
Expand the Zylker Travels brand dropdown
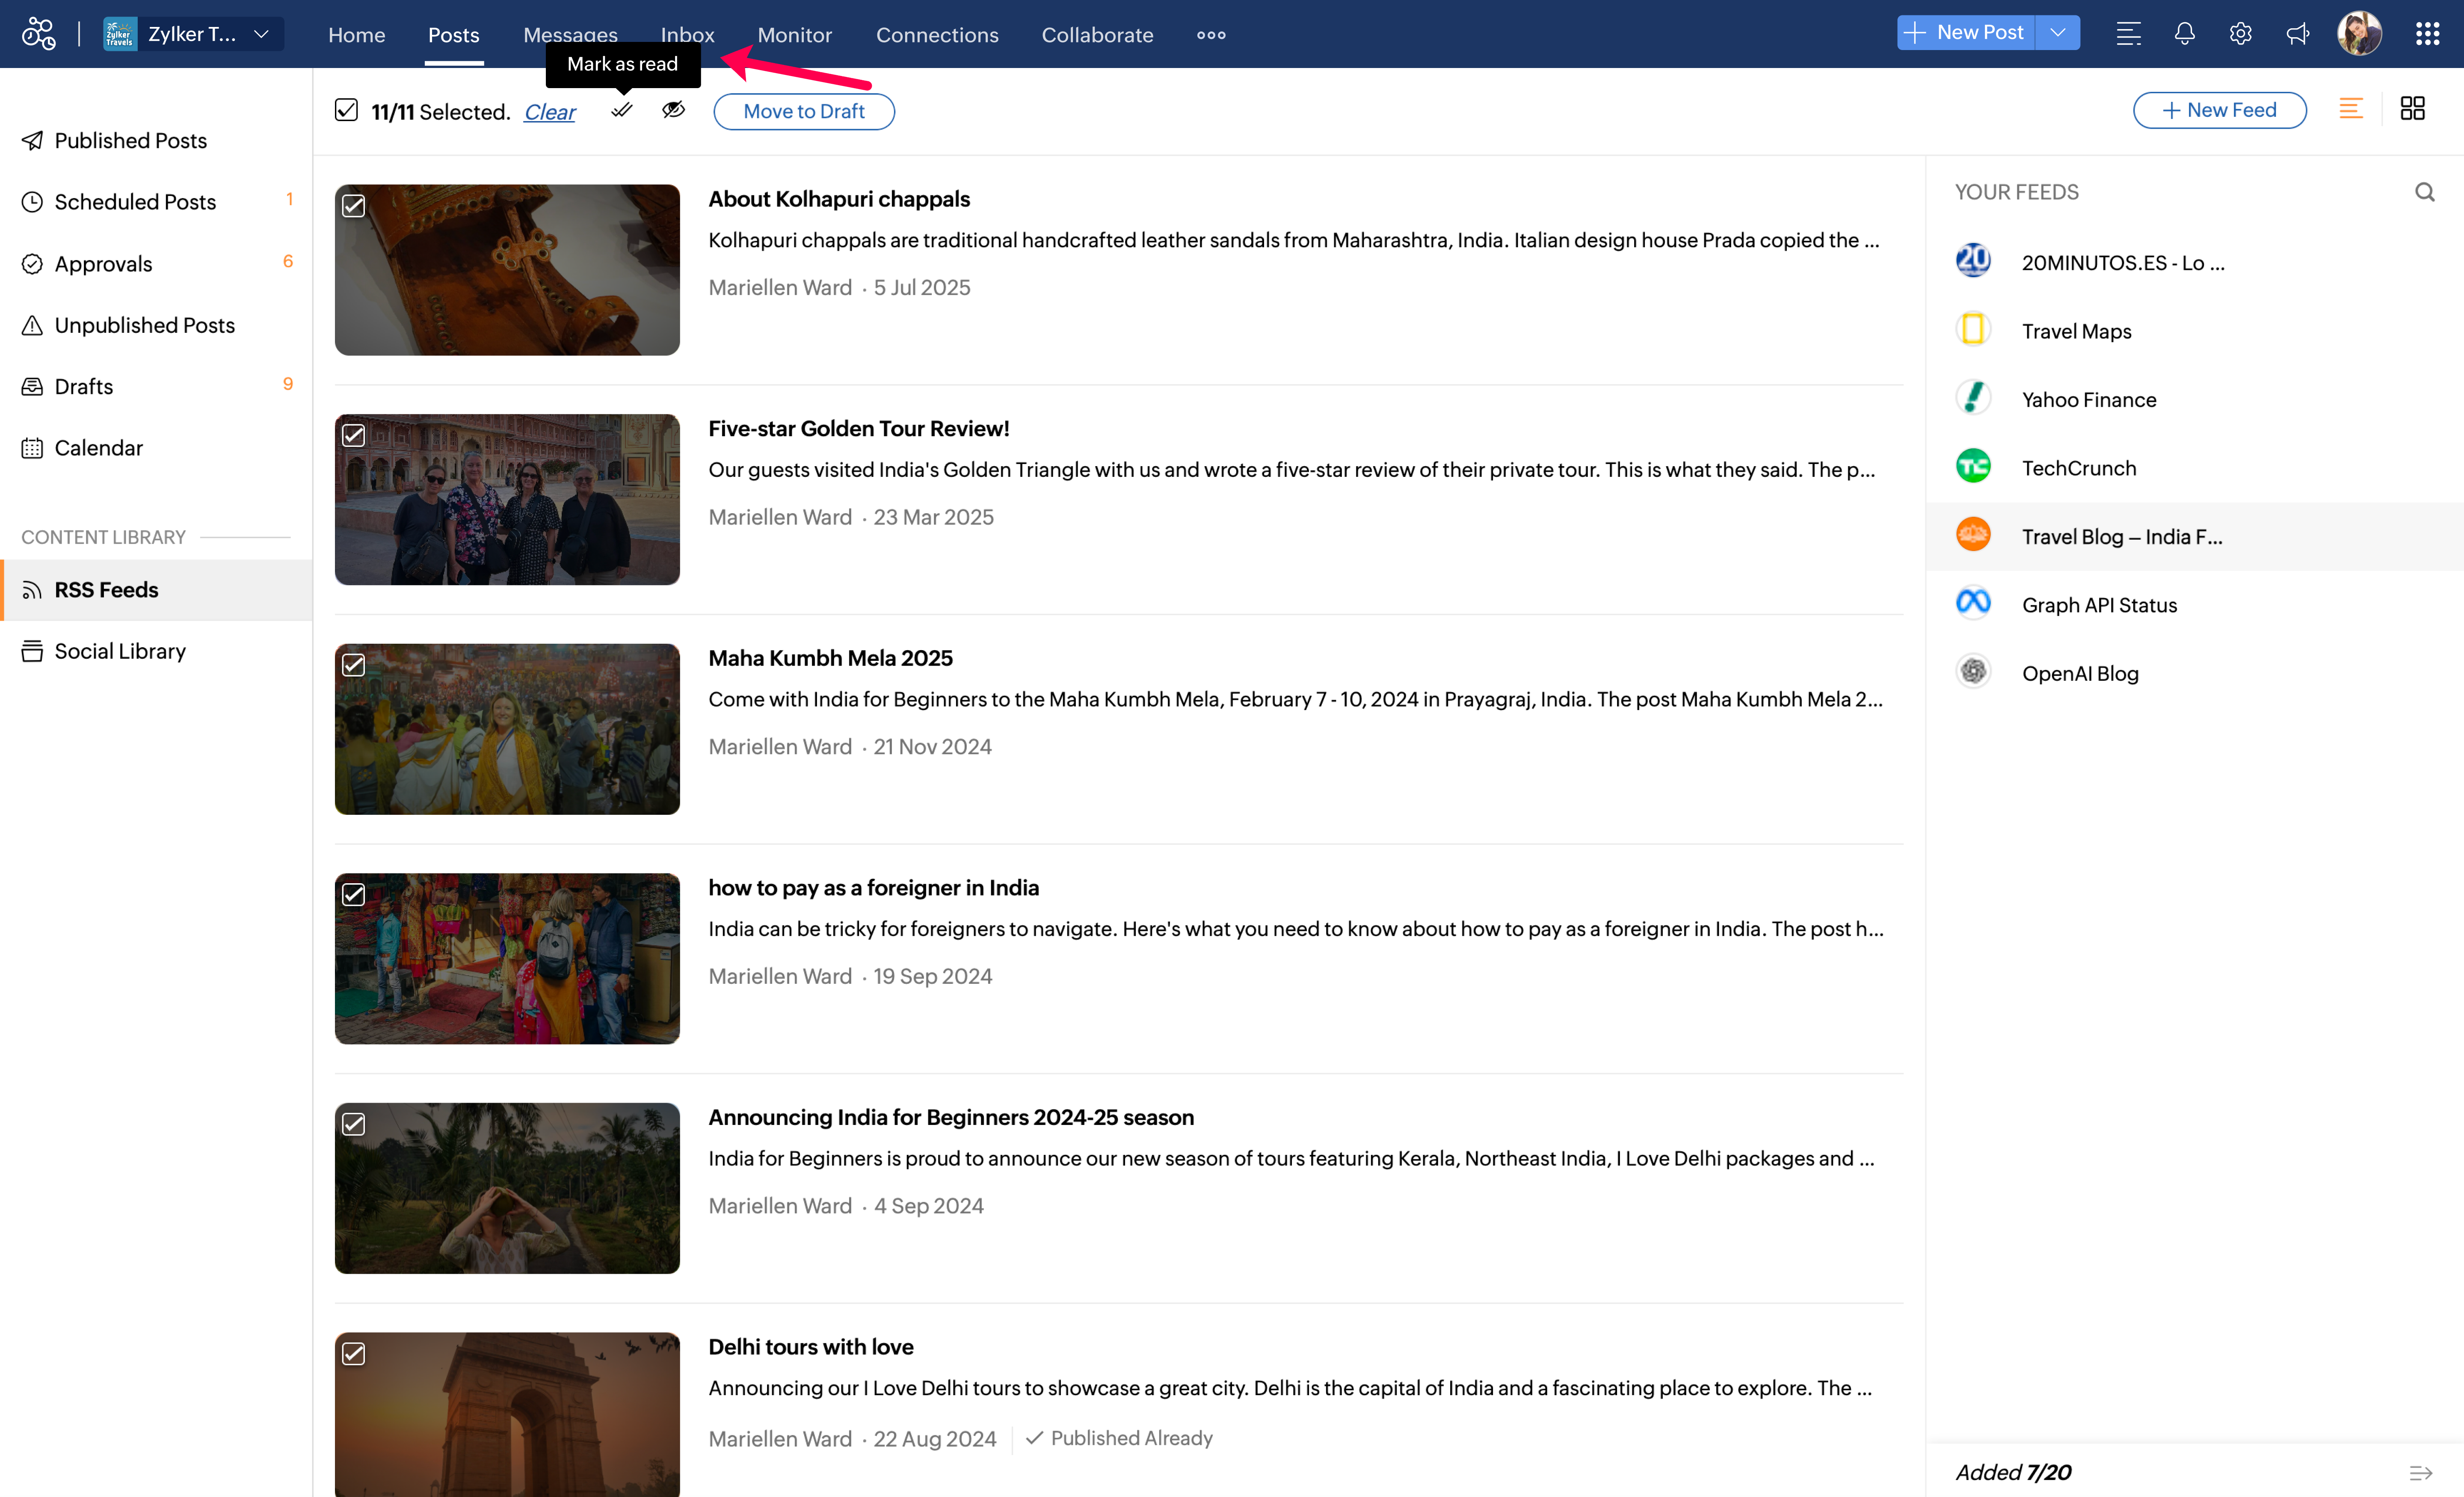click(x=262, y=34)
